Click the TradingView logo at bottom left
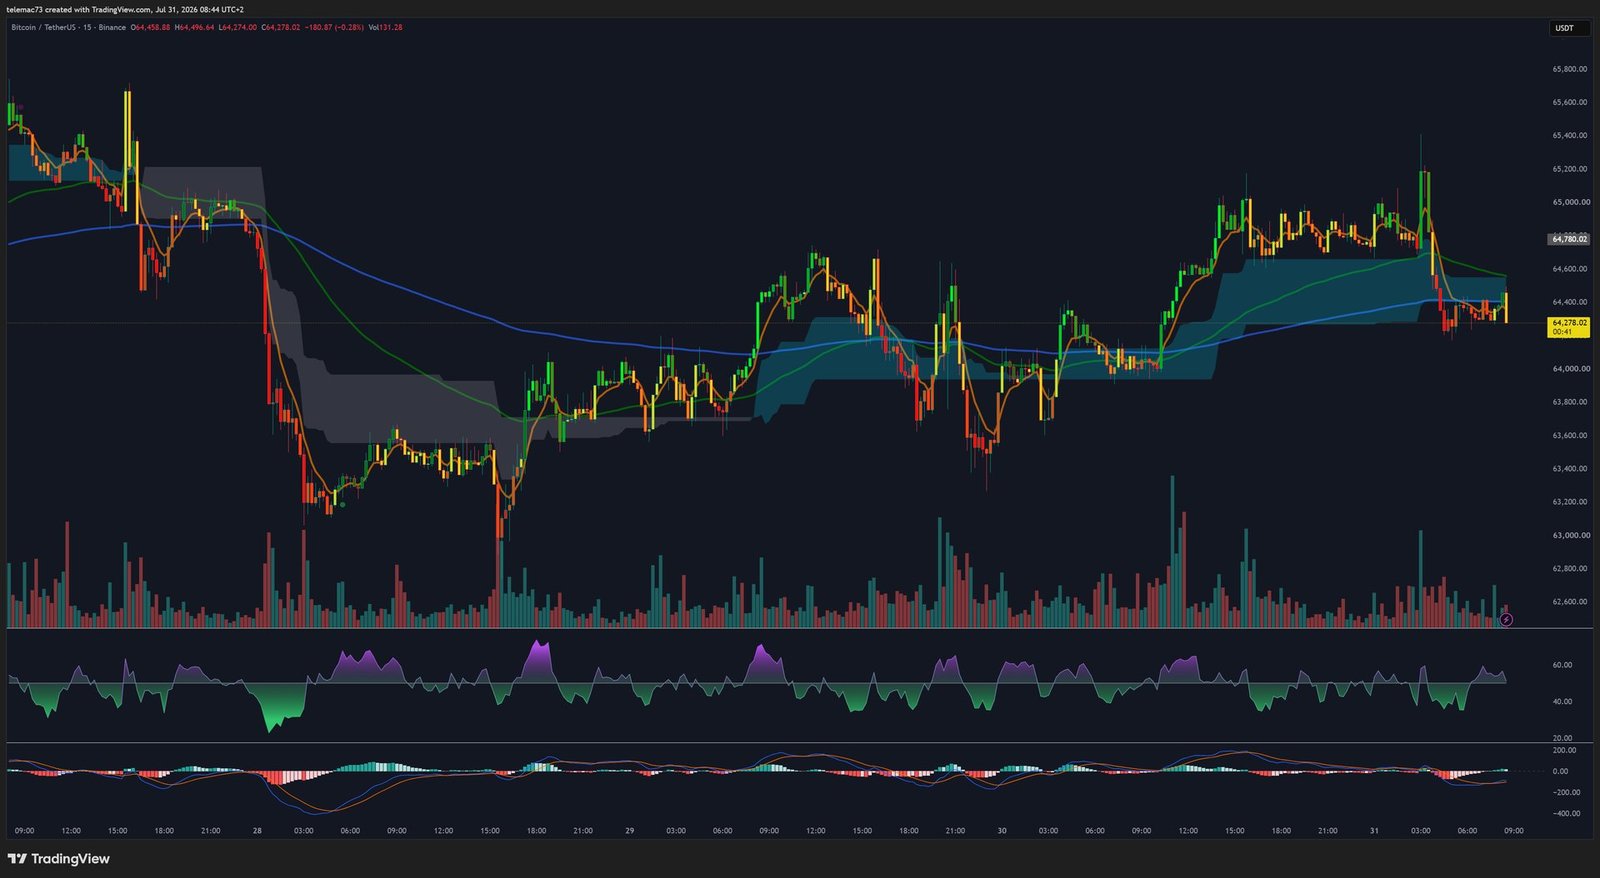Screen dimensions: 1600x878 (58, 859)
